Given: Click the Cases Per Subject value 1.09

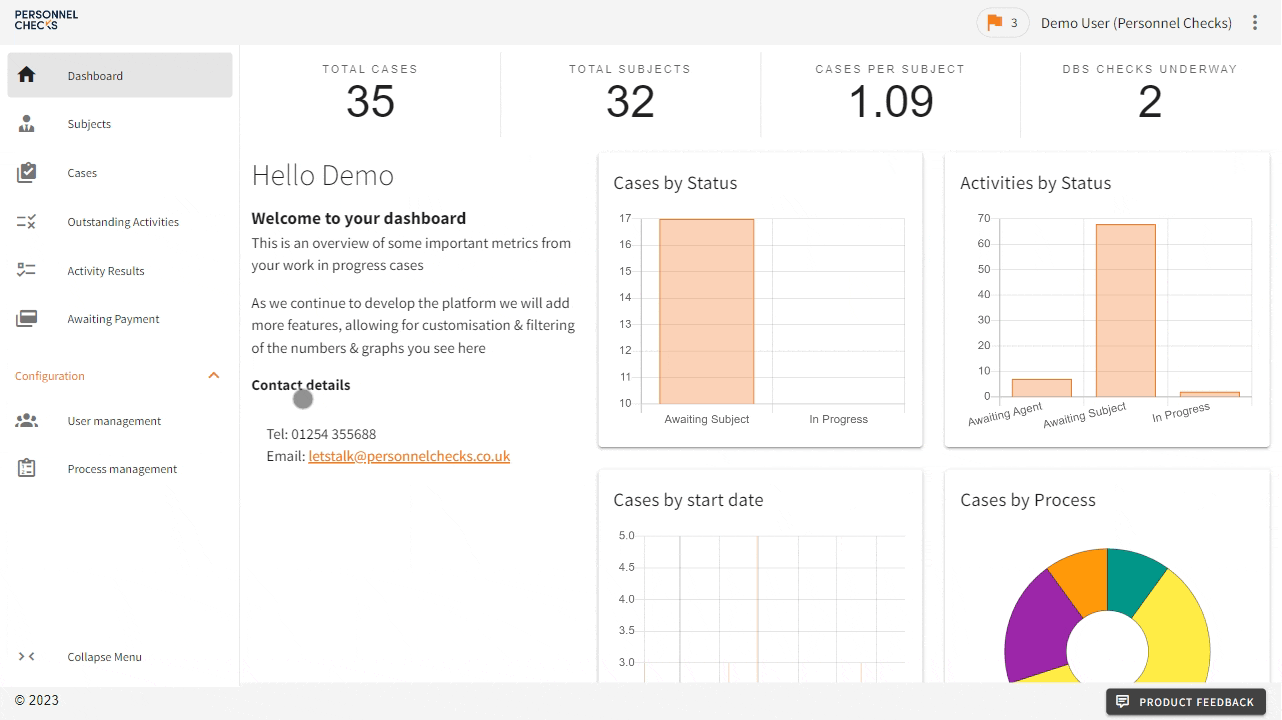Looking at the screenshot, I should (x=890, y=101).
